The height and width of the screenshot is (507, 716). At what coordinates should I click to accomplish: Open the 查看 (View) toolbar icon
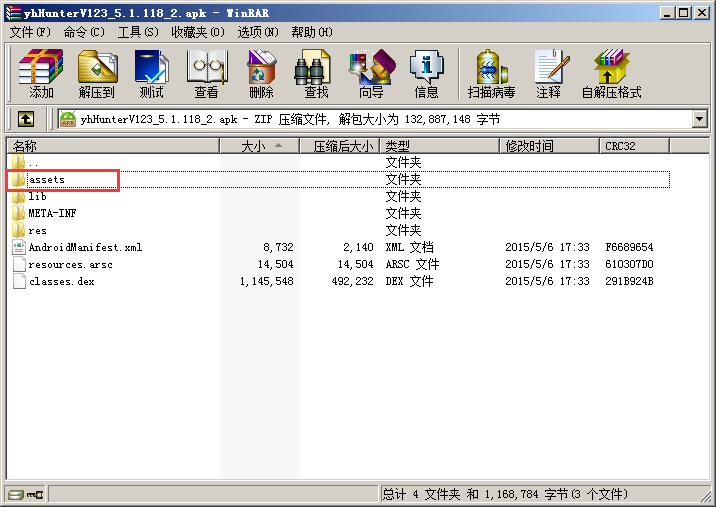(x=206, y=74)
